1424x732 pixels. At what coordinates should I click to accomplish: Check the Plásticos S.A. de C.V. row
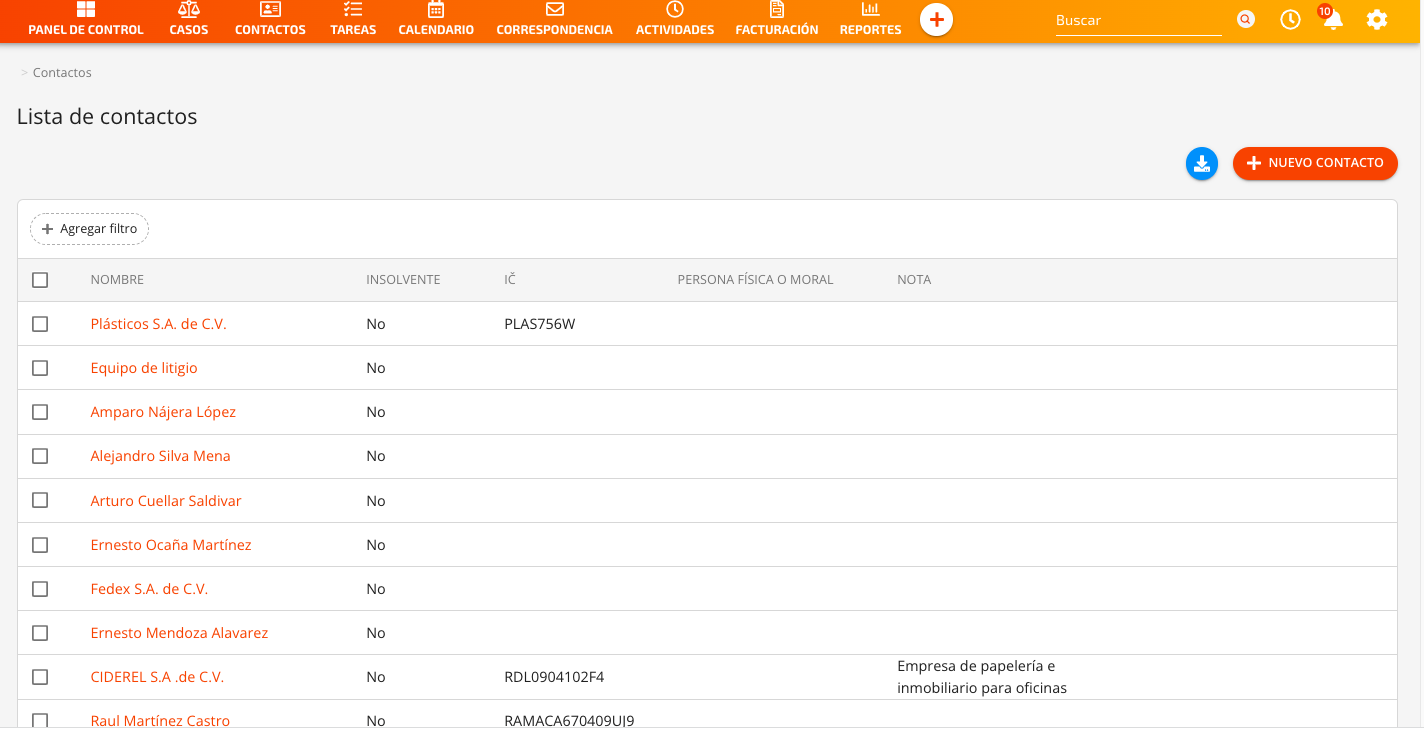click(x=40, y=324)
